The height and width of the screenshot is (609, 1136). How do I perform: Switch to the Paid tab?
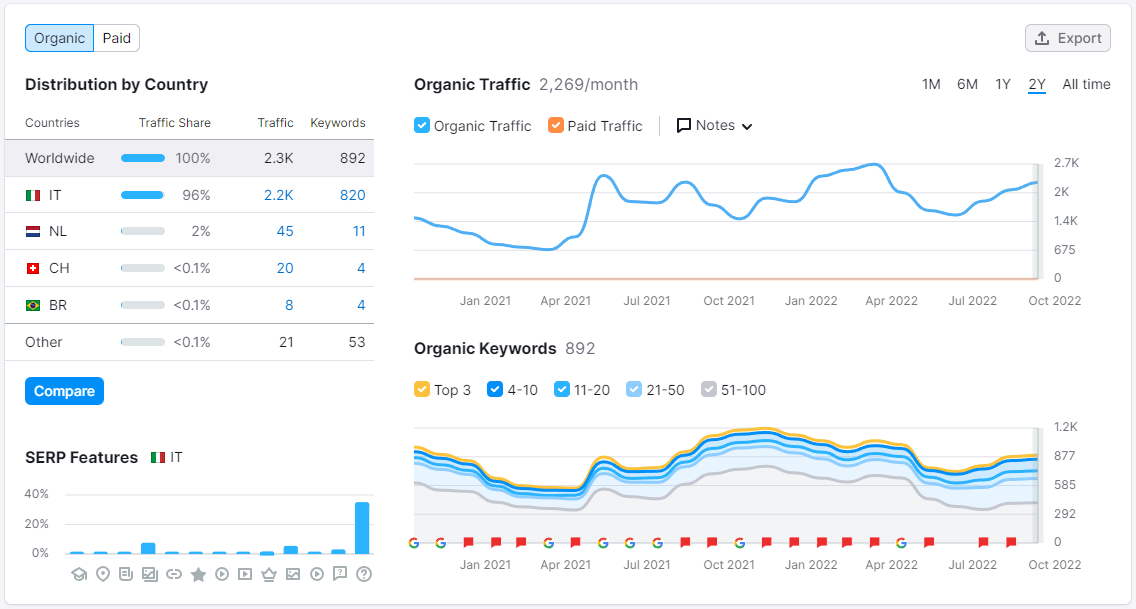coord(117,38)
